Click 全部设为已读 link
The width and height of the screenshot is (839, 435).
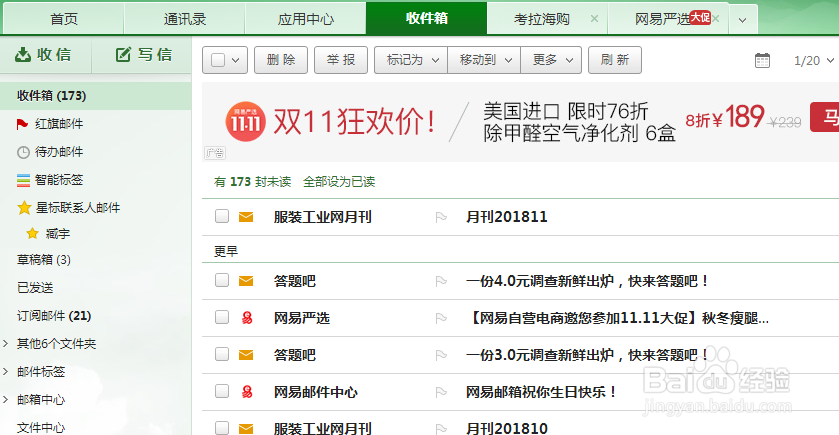click(x=339, y=182)
